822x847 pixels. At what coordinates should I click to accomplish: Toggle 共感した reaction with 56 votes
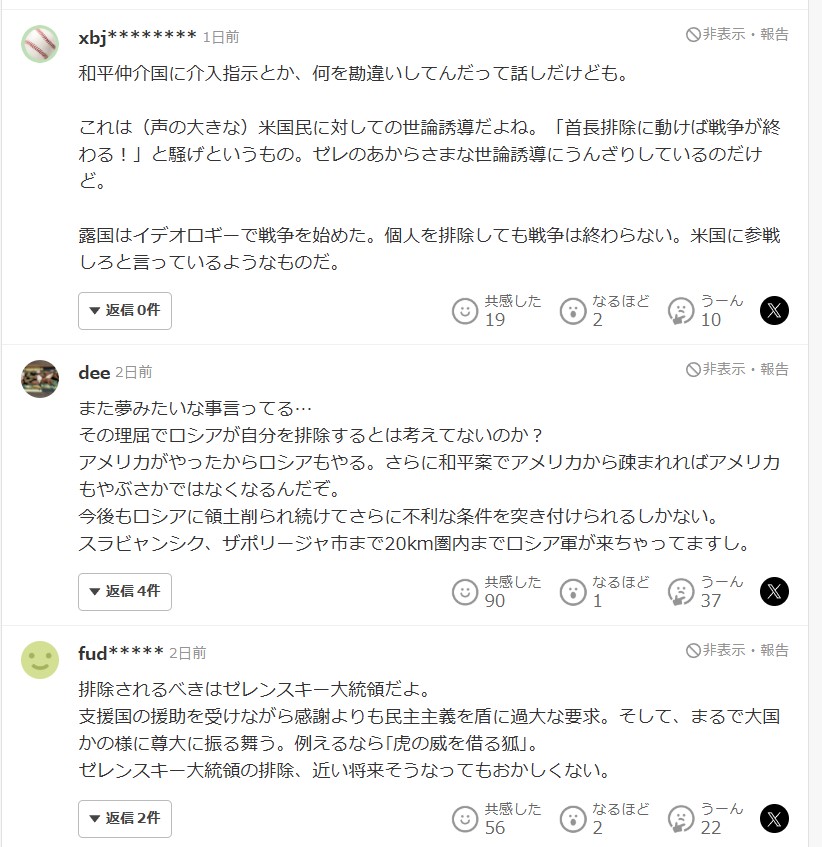(x=465, y=819)
